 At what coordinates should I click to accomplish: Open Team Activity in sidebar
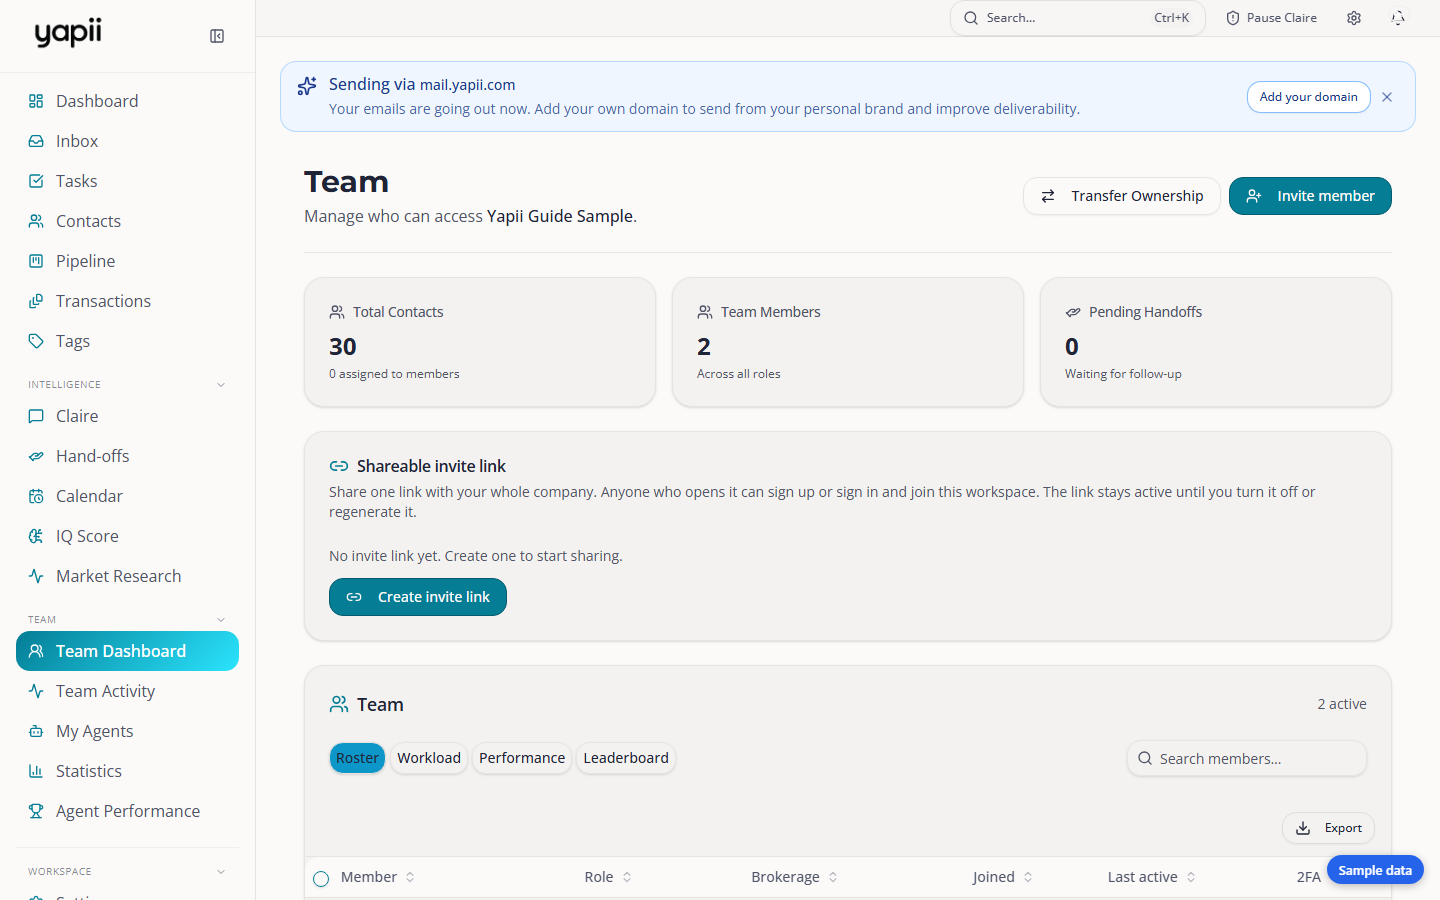(127, 691)
